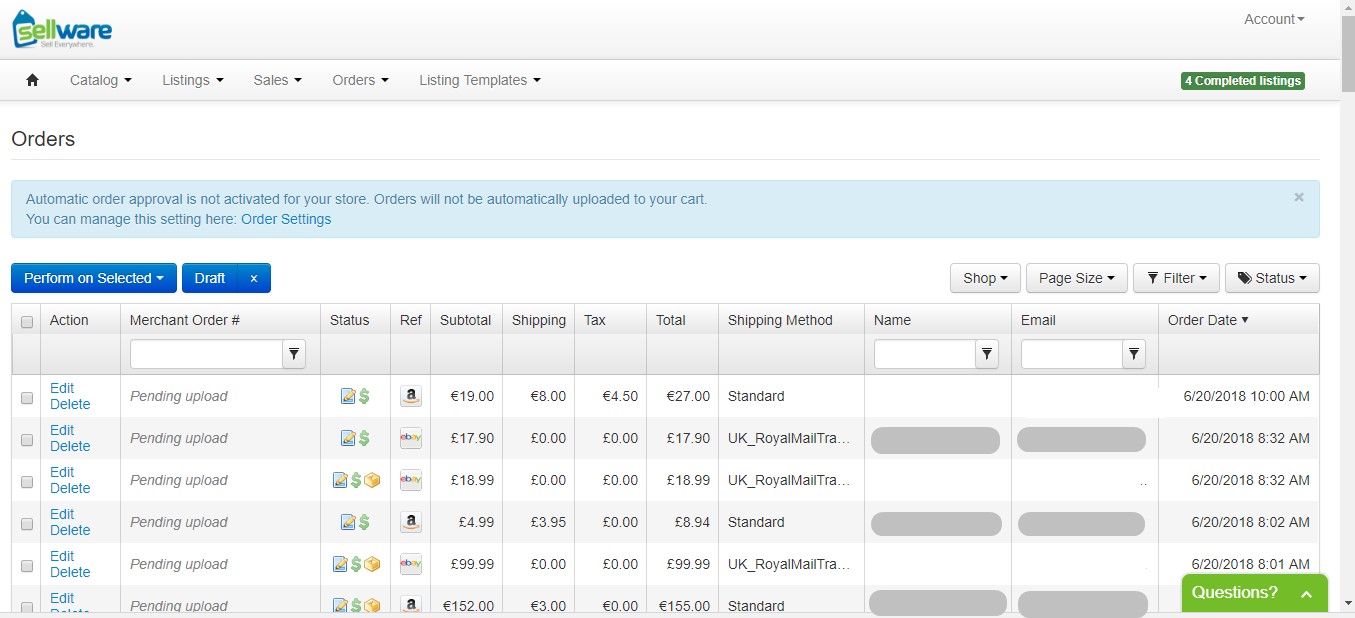Click the shipped box icon in the £99.99 order row
1355x618 pixels.
coord(372,564)
